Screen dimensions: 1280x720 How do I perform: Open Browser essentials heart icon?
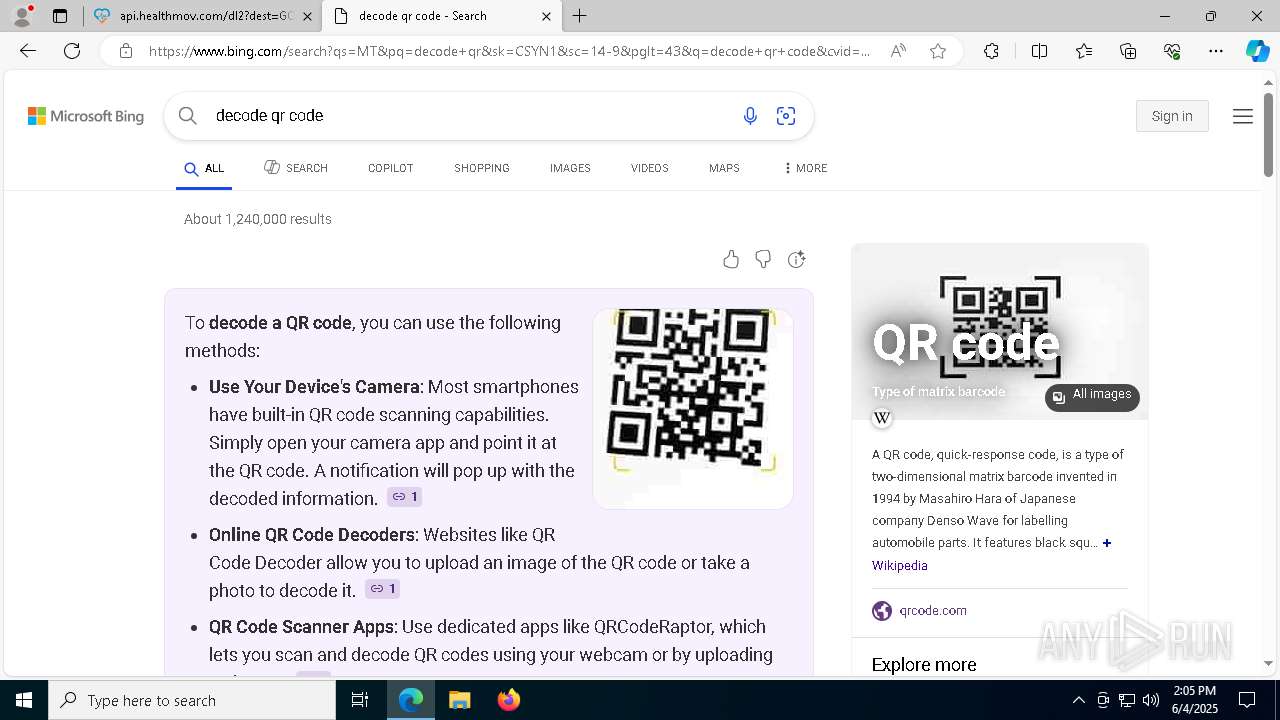click(1172, 51)
